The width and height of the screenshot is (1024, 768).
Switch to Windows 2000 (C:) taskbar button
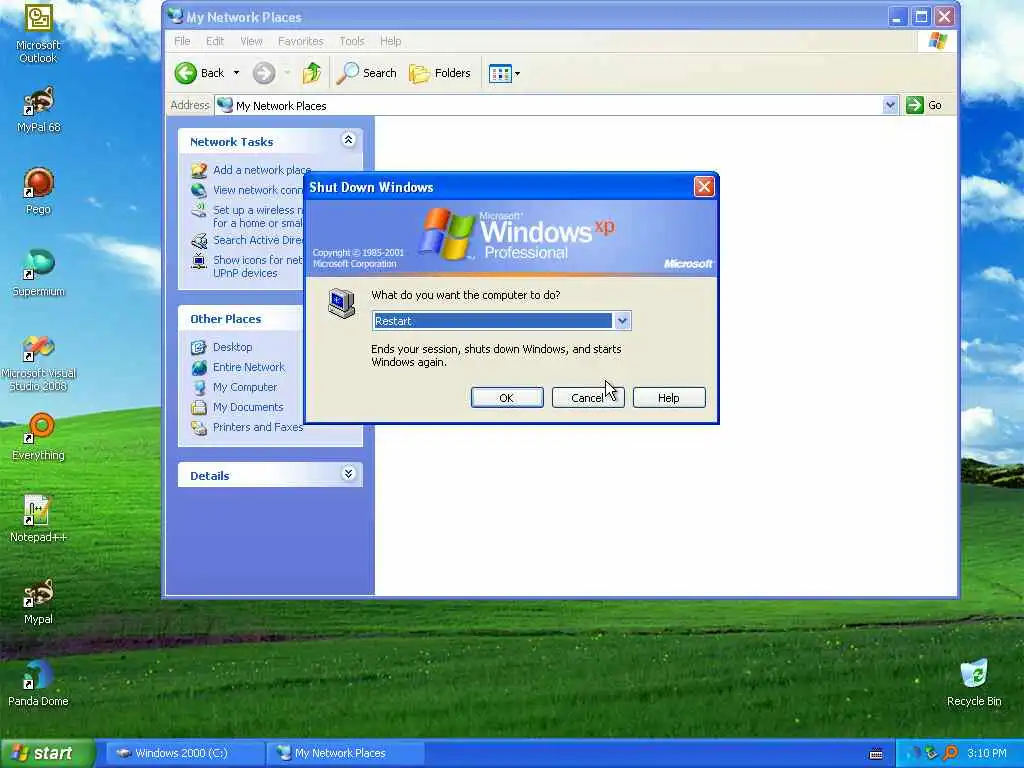pos(184,753)
